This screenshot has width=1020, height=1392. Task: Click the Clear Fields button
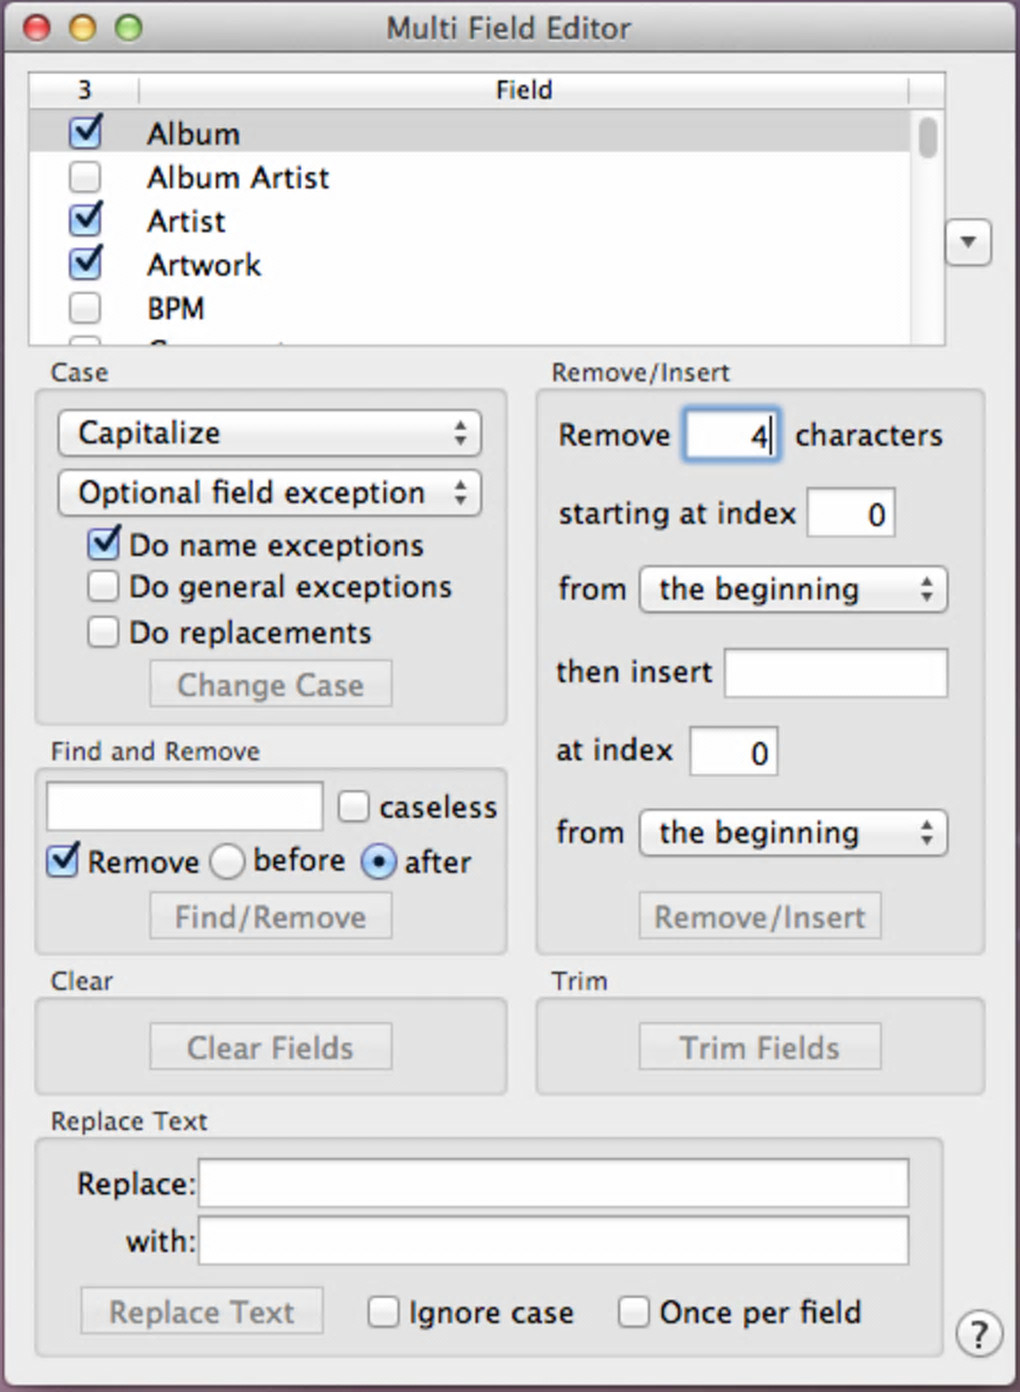pos(270,1047)
